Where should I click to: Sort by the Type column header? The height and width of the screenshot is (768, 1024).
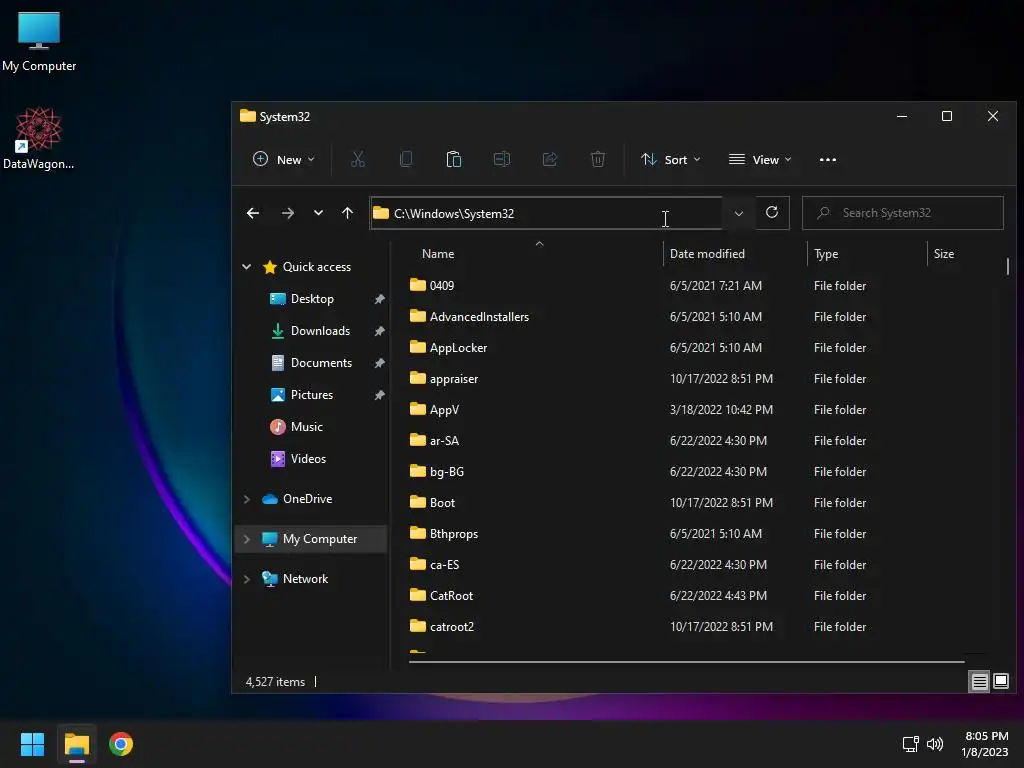(867, 254)
